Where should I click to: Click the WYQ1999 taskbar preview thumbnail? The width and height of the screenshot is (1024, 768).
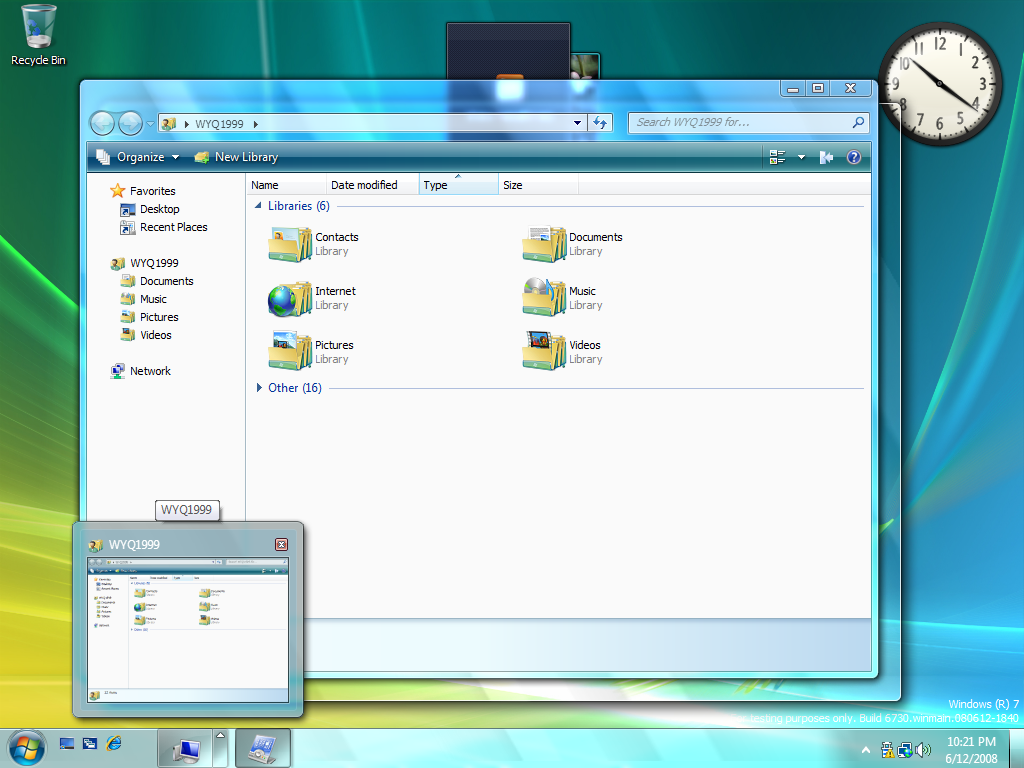tap(188, 630)
